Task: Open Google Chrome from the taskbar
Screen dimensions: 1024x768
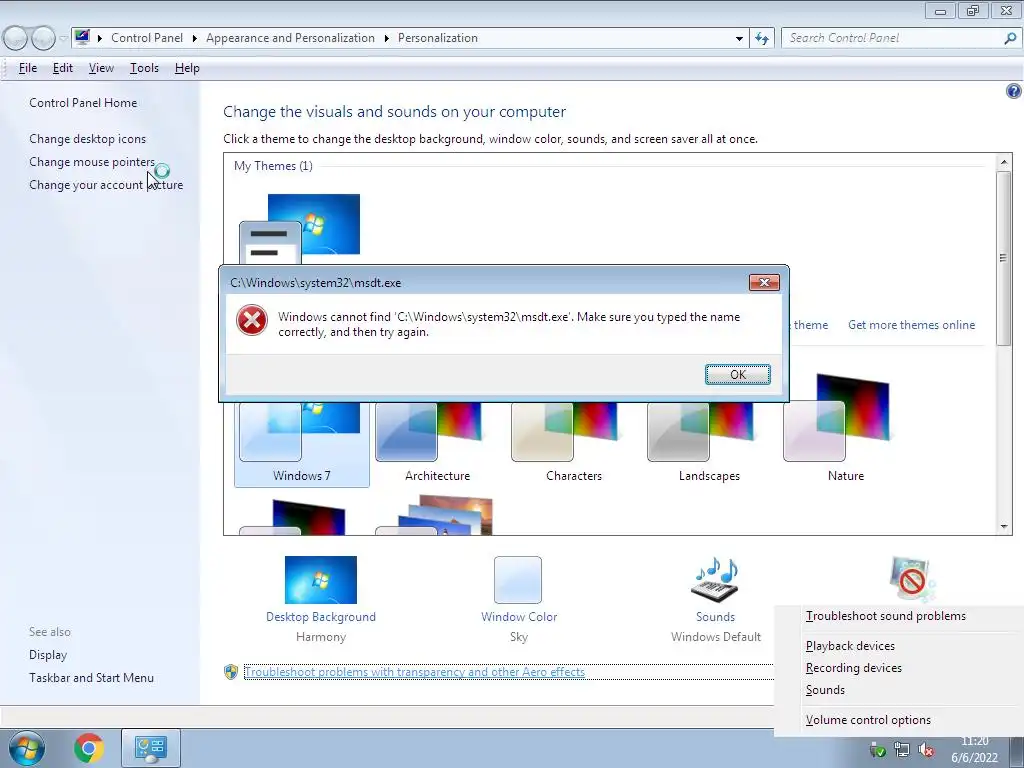Action: pos(88,748)
